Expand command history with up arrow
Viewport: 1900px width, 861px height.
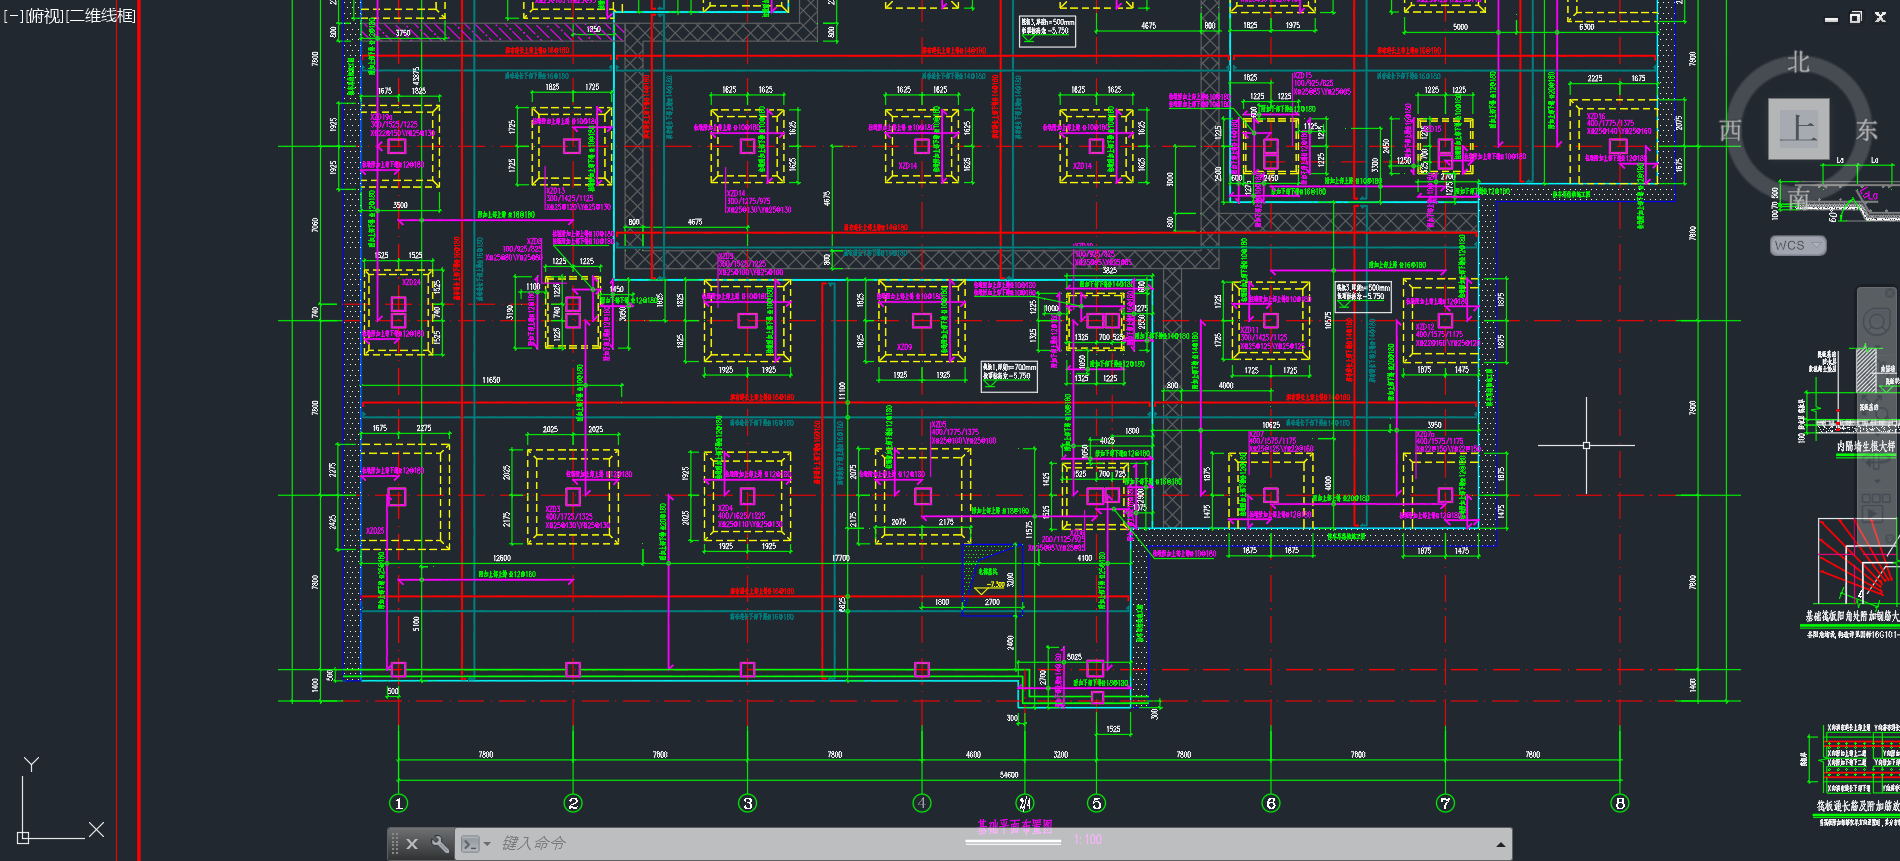click(x=1500, y=845)
